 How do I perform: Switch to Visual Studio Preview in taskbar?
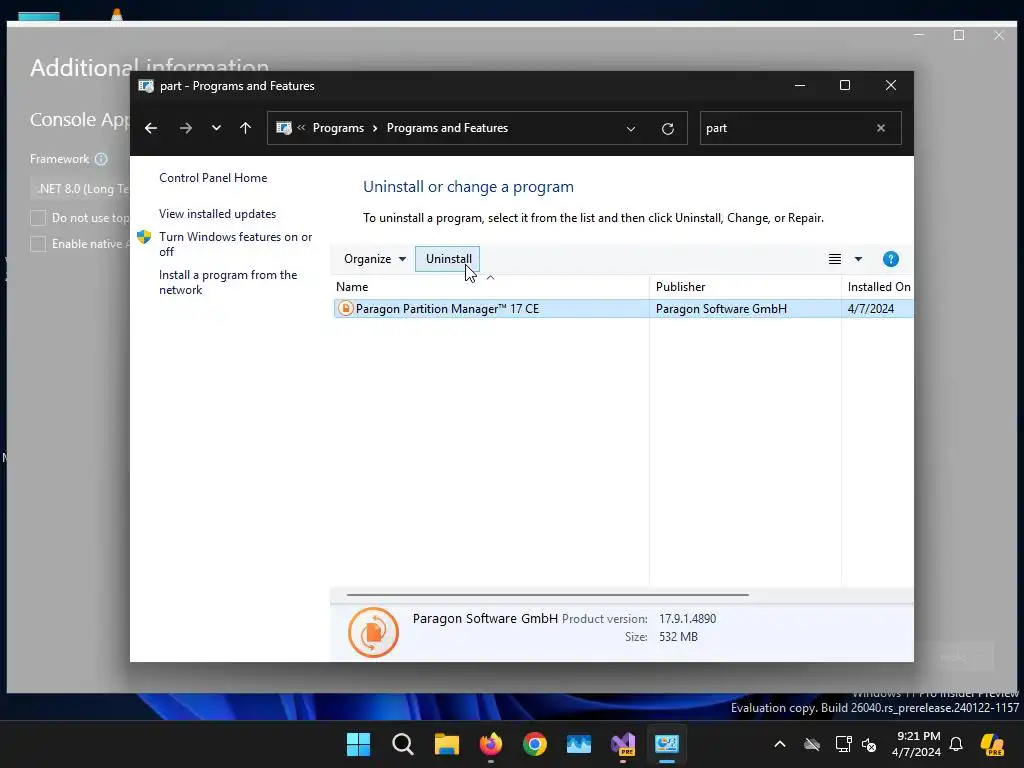(x=623, y=744)
